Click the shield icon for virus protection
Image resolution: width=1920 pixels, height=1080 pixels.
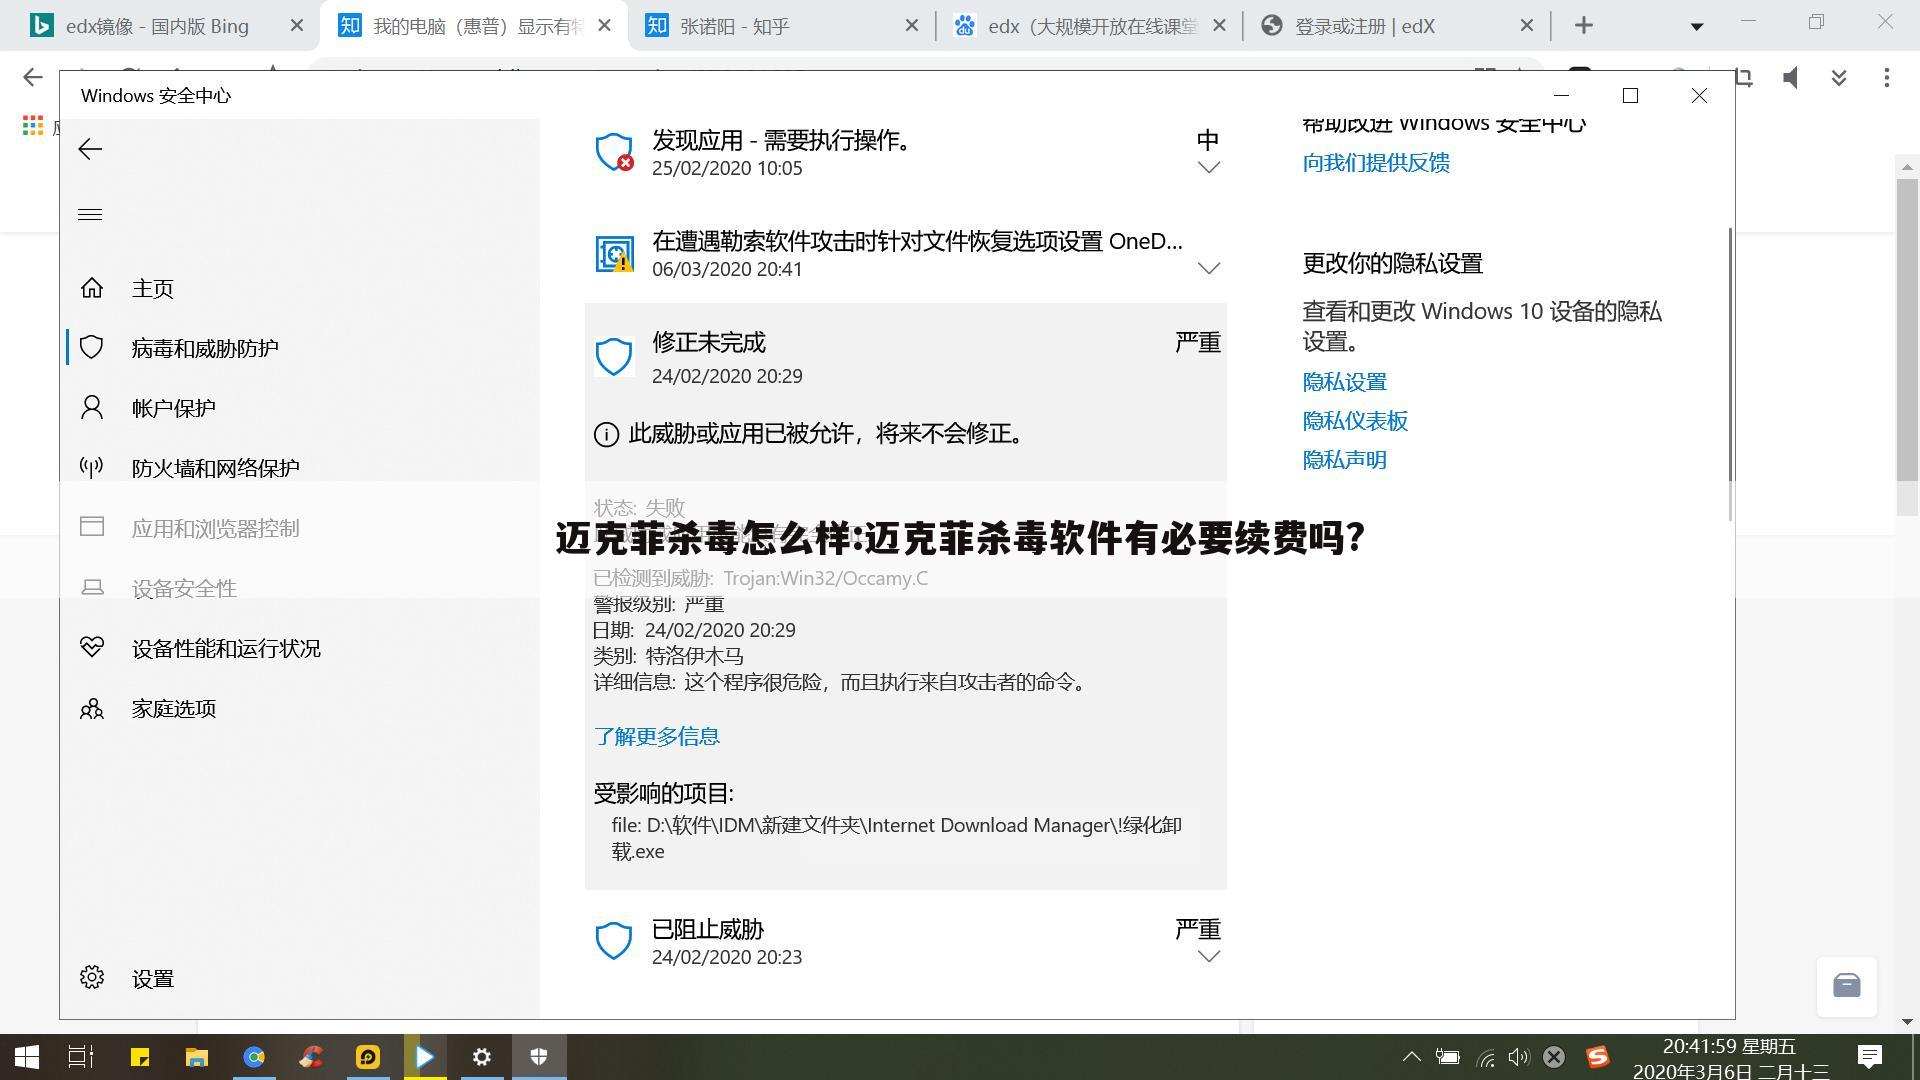point(92,347)
